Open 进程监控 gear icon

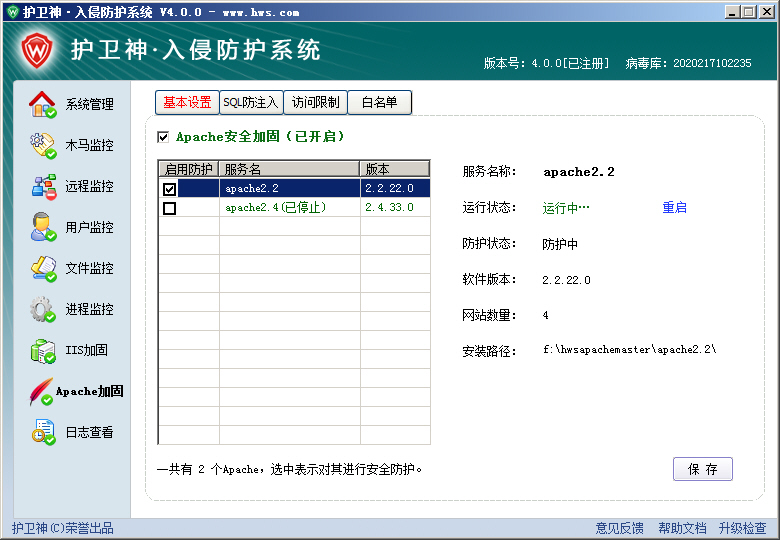point(42,309)
